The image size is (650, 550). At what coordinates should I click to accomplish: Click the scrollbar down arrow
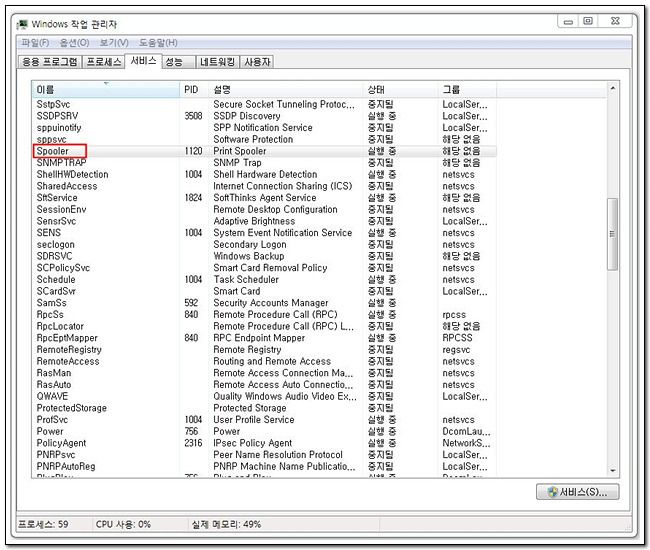[612, 471]
